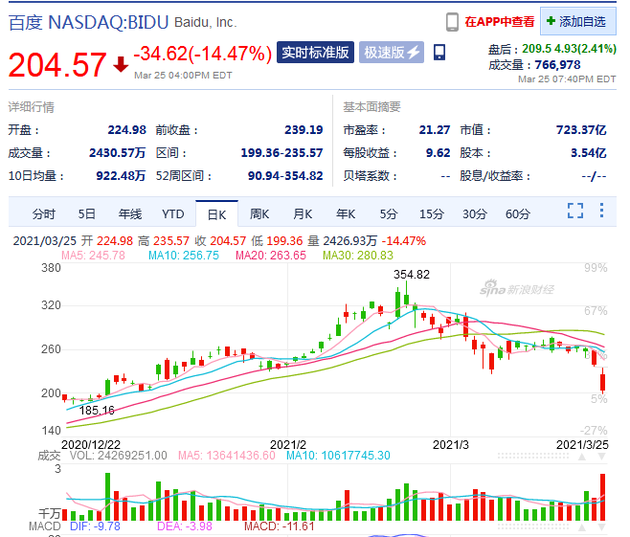Click the mobile device icon after 极速版

[440, 52]
